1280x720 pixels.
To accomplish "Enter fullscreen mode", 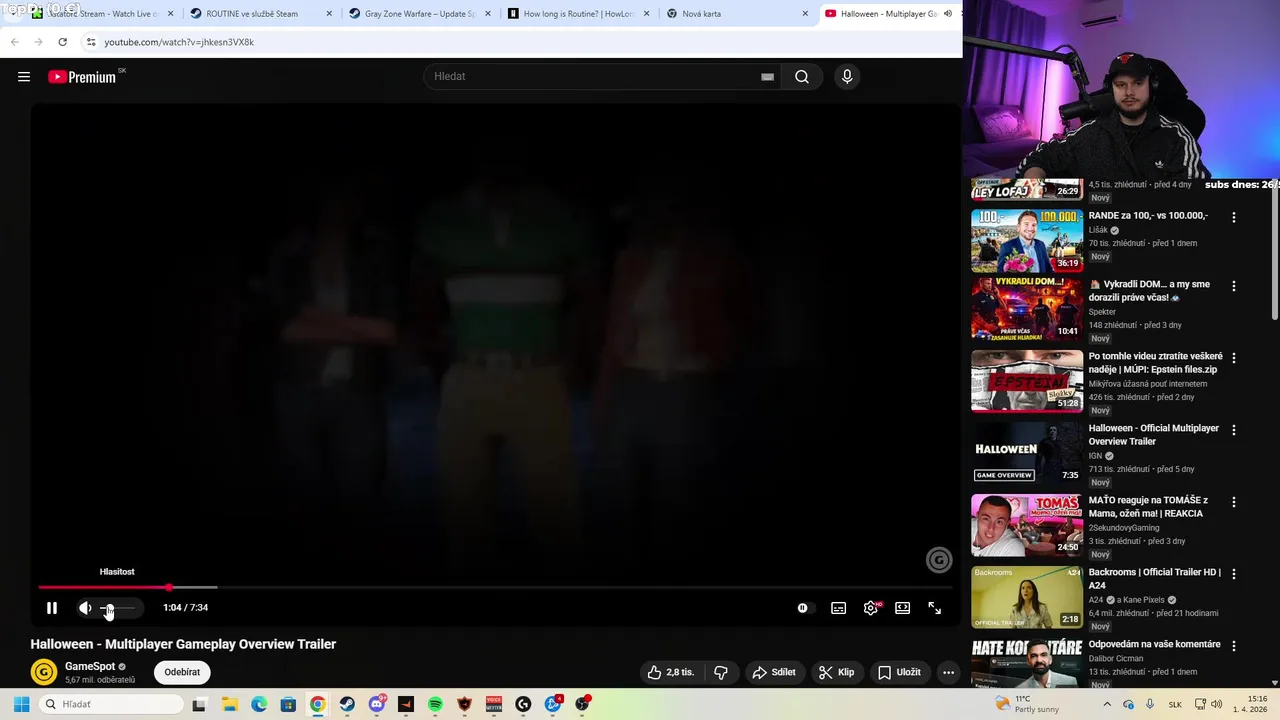I will tap(935, 608).
